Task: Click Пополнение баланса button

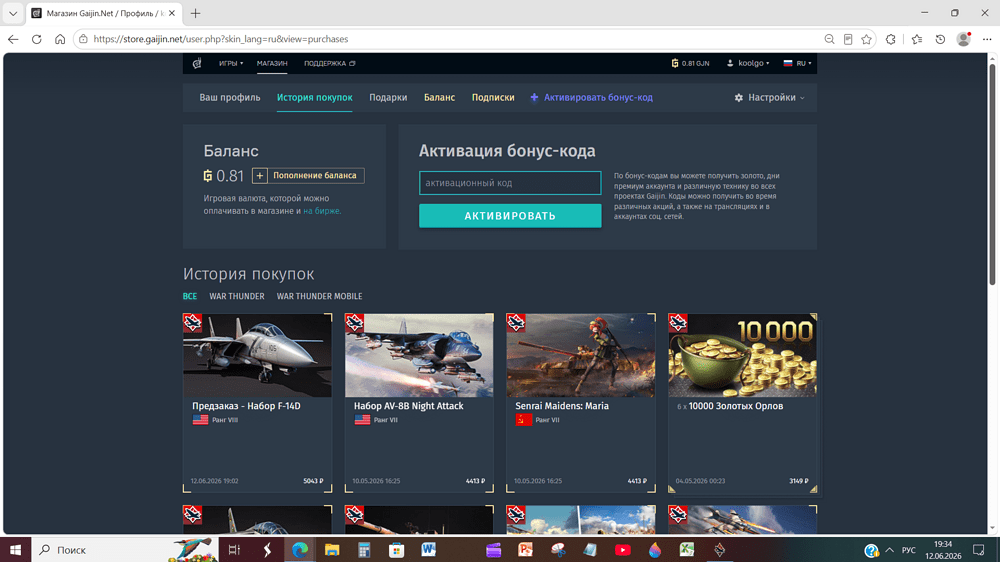Action: tap(308, 175)
